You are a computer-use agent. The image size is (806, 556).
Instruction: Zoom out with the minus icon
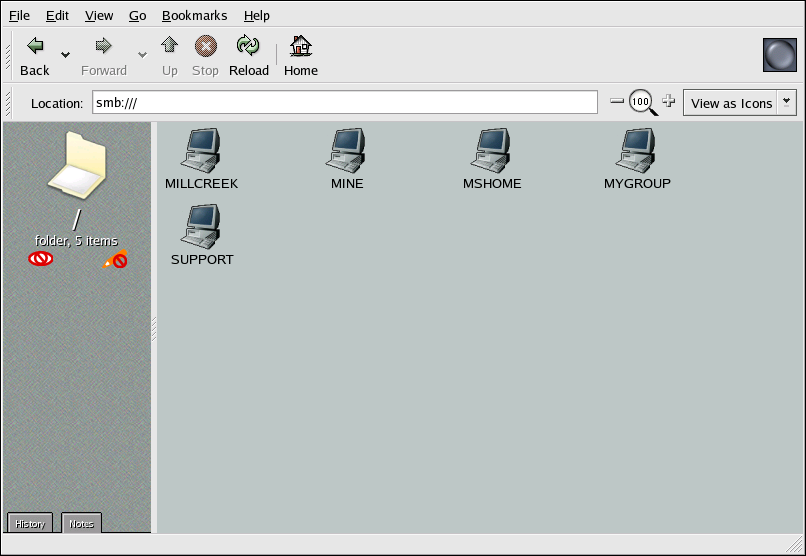[617, 102]
